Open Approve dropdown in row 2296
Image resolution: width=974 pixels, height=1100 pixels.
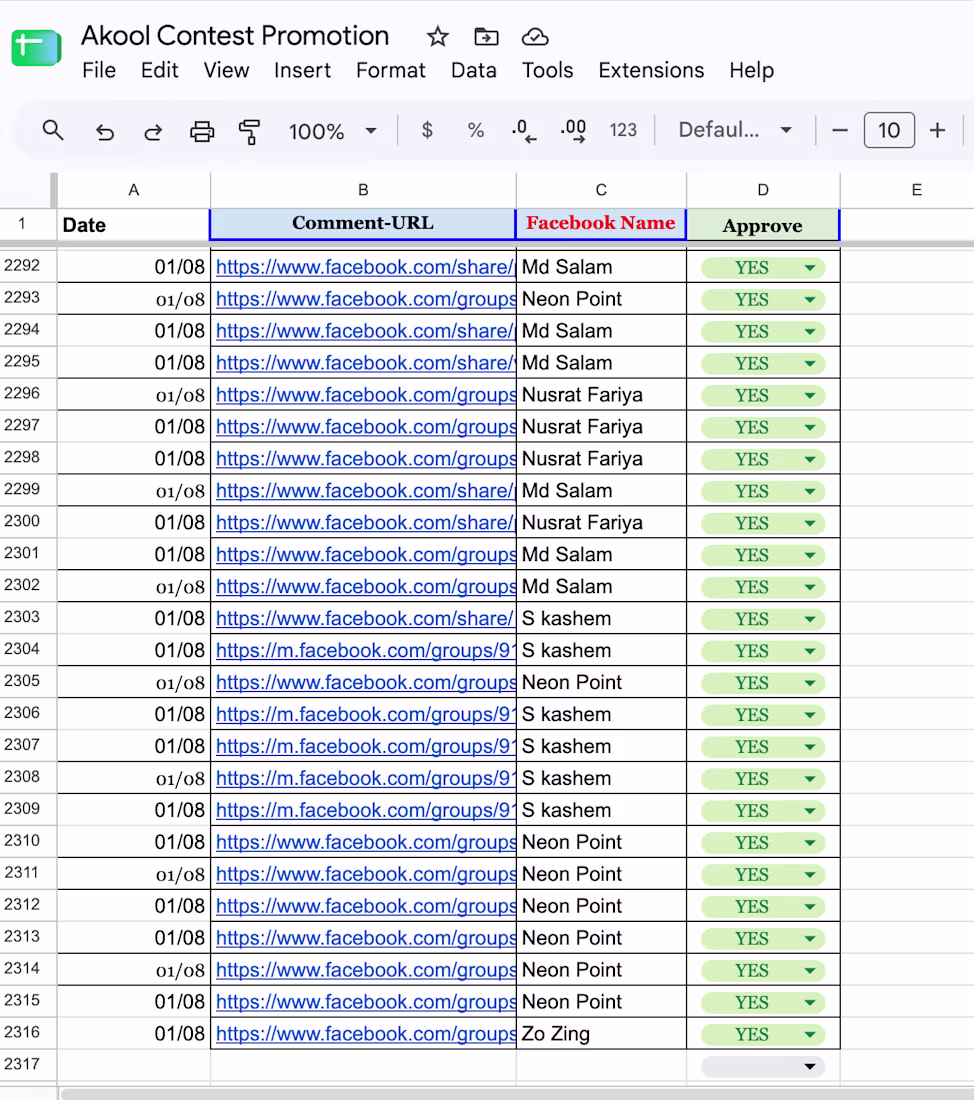810,396
